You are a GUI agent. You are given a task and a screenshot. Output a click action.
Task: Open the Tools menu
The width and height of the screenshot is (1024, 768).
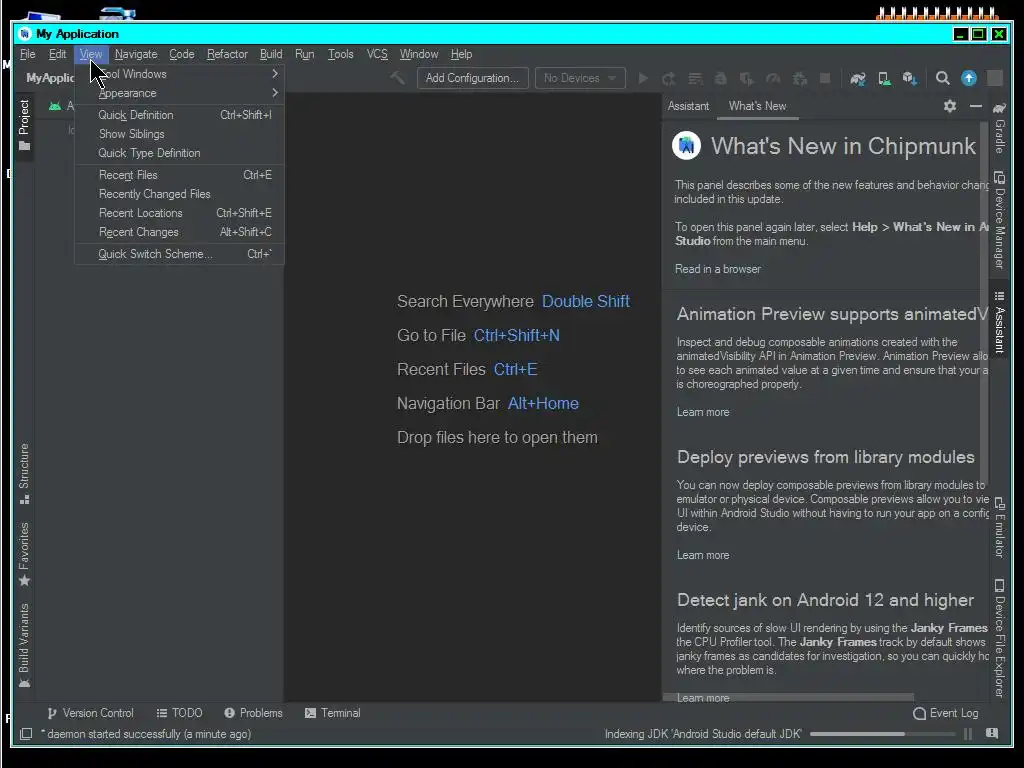click(340, 54)
